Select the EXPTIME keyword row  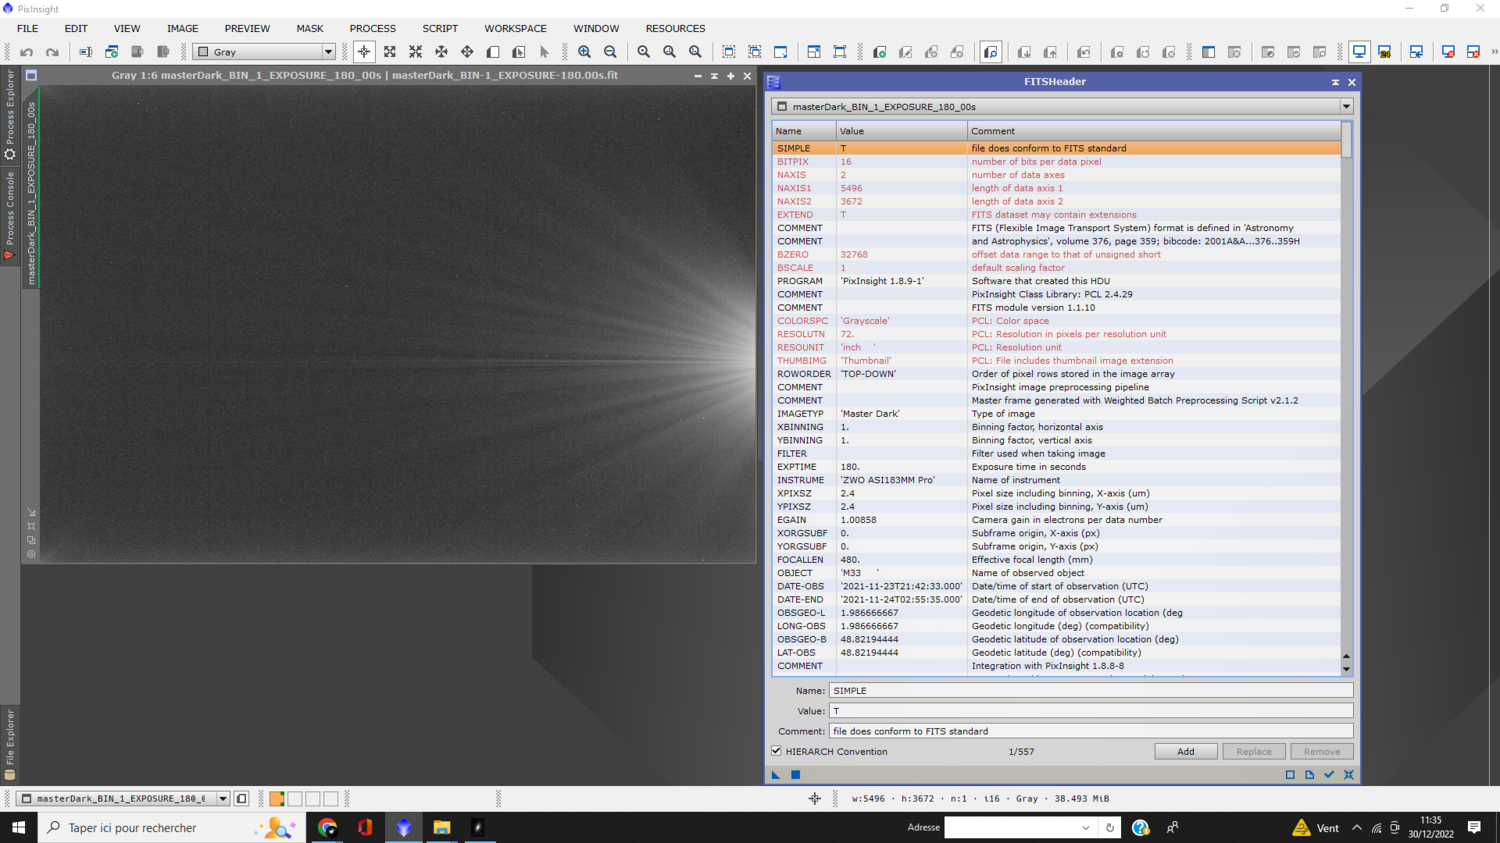1056,467
